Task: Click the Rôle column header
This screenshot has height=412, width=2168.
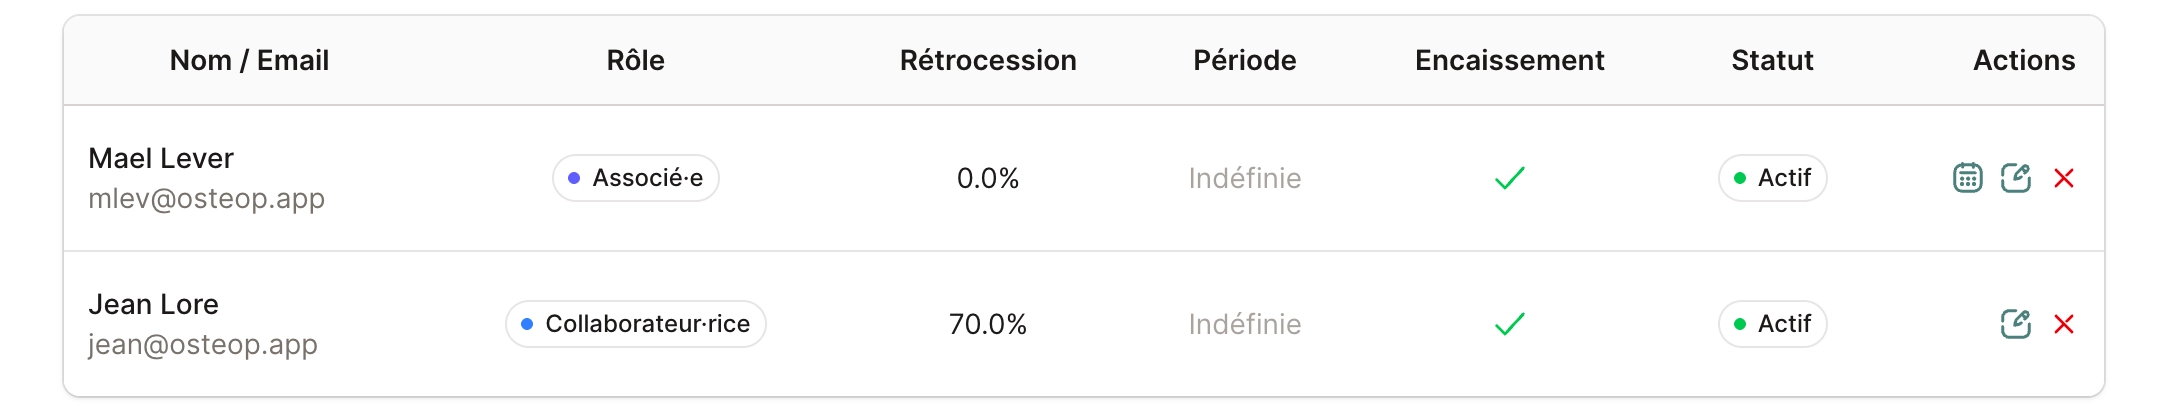Action: (x=636, y=60)
